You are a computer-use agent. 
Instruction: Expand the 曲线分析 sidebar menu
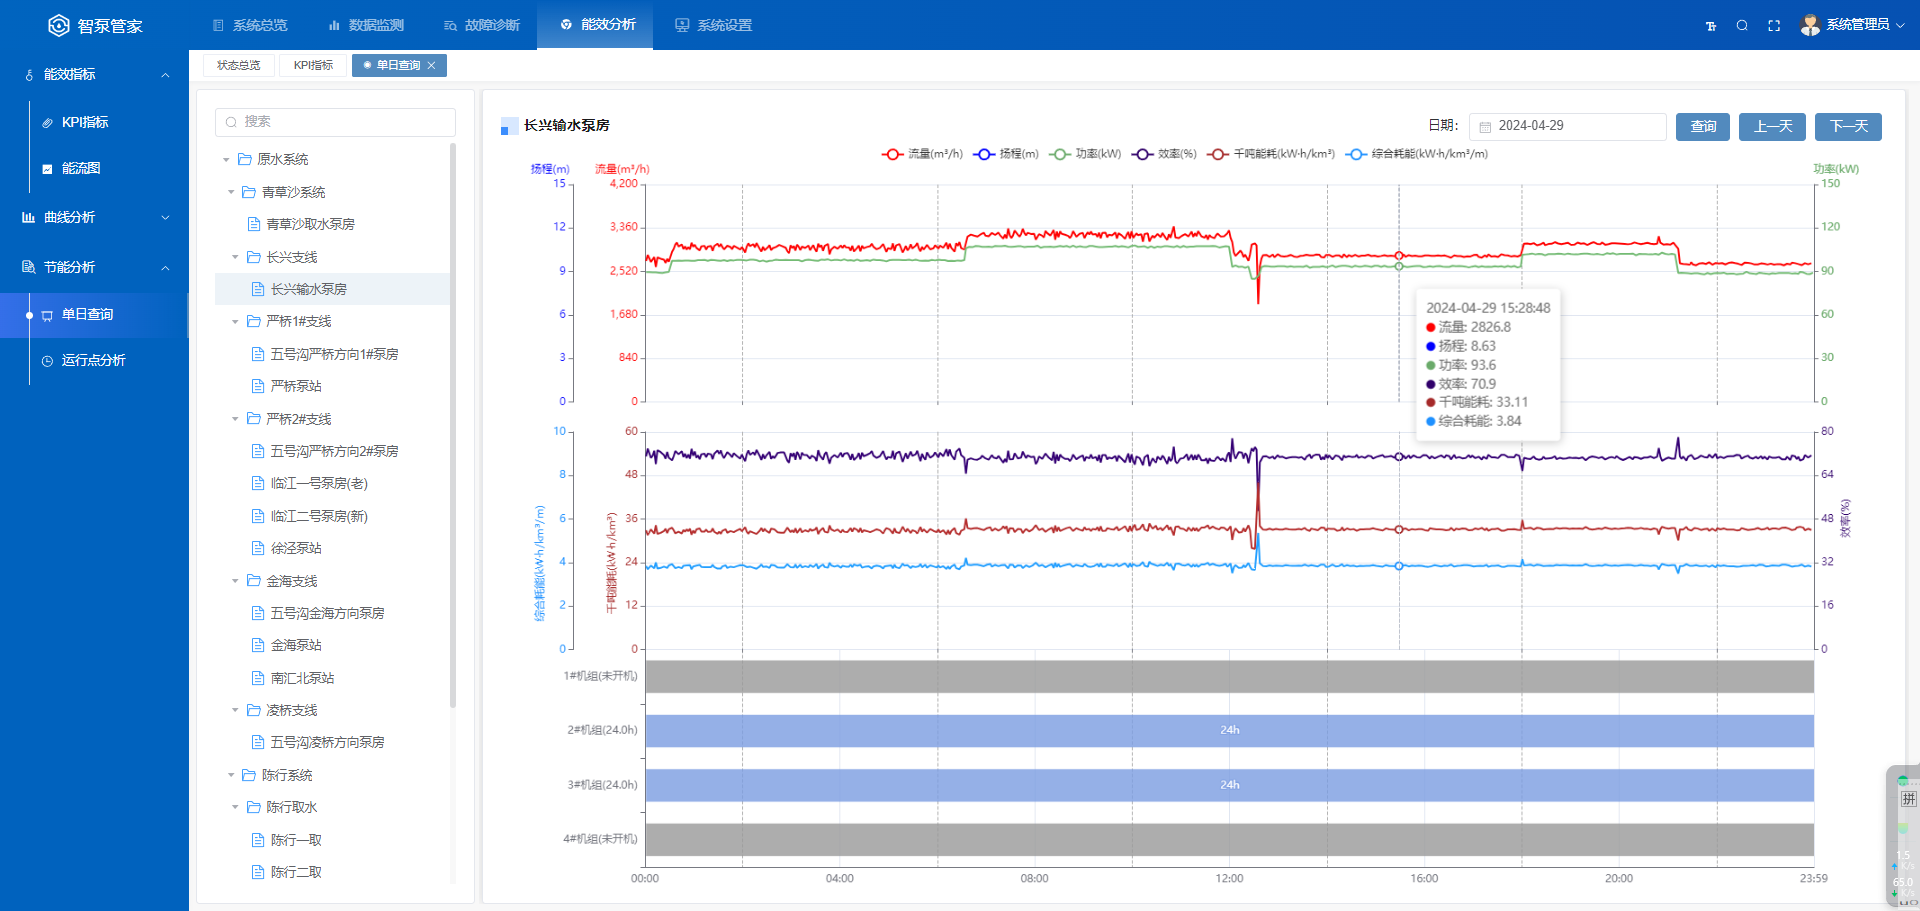click(x=95, y=217)
